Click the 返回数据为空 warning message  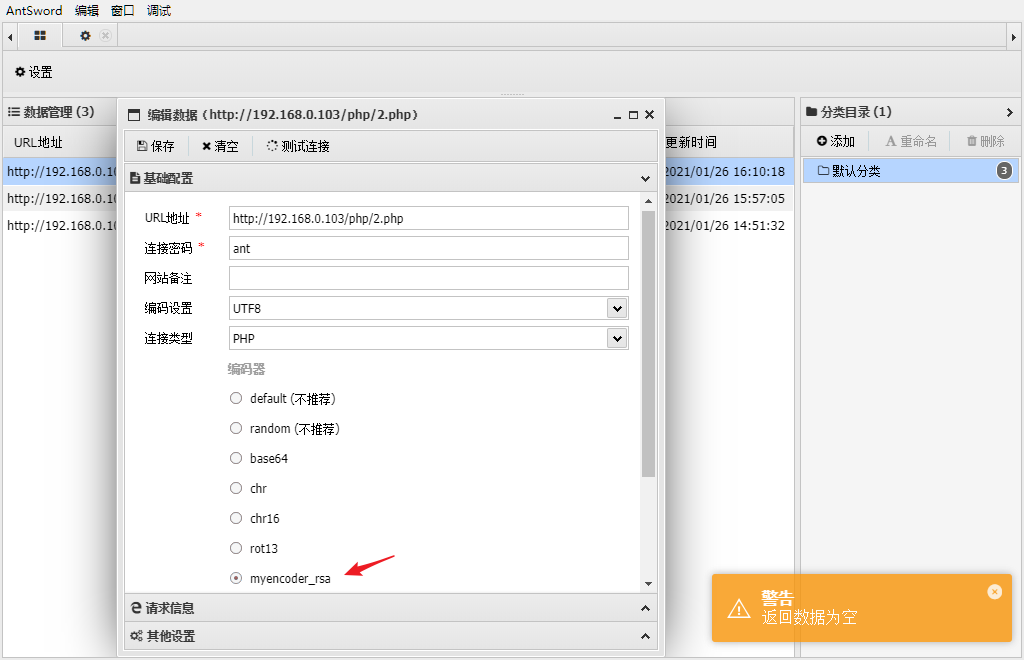click(809, 617)
